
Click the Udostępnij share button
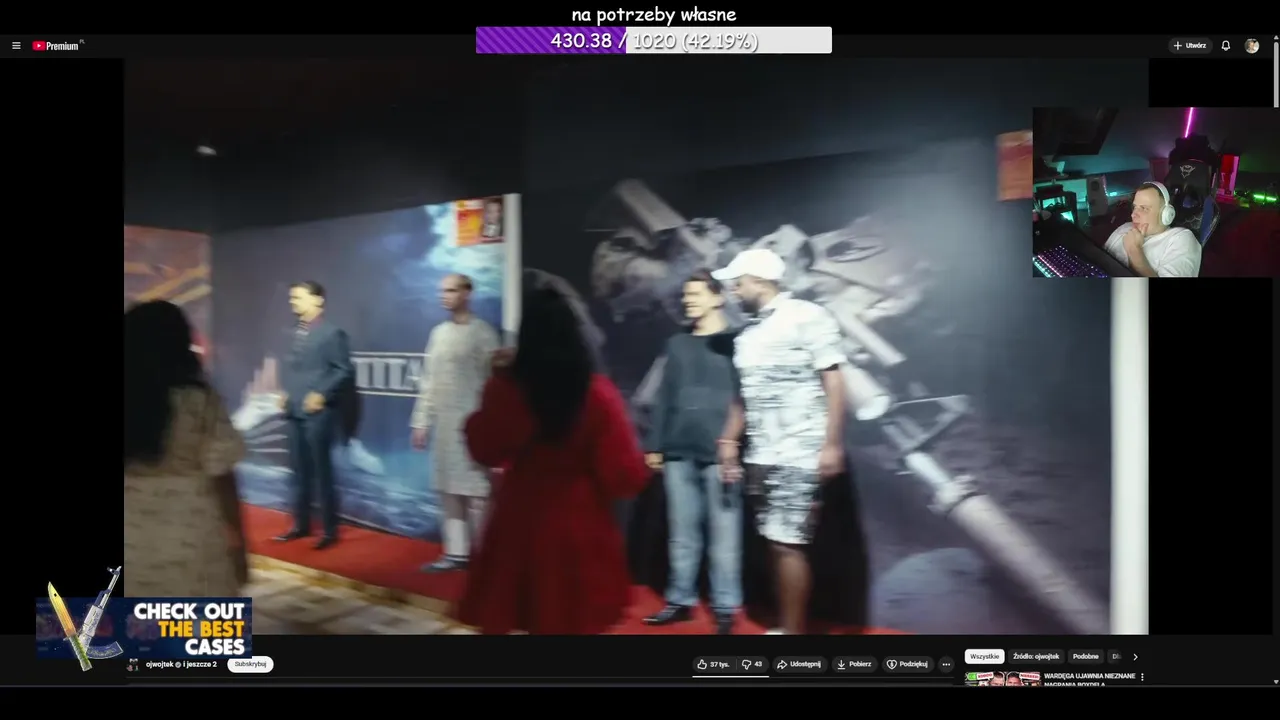799,664
